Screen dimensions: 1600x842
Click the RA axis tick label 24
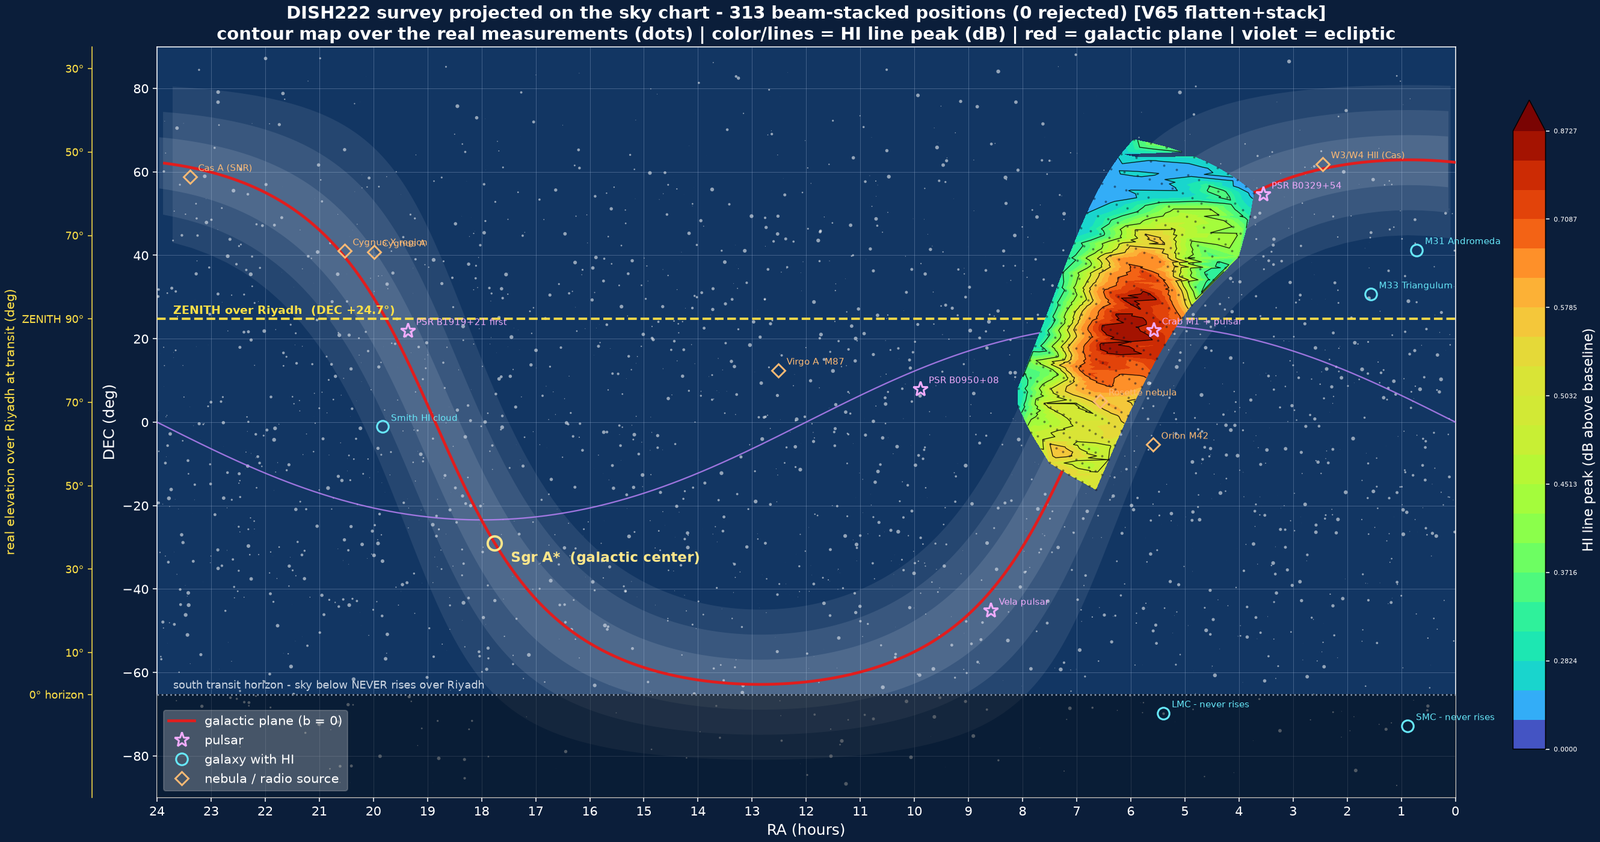coord(157,809)
